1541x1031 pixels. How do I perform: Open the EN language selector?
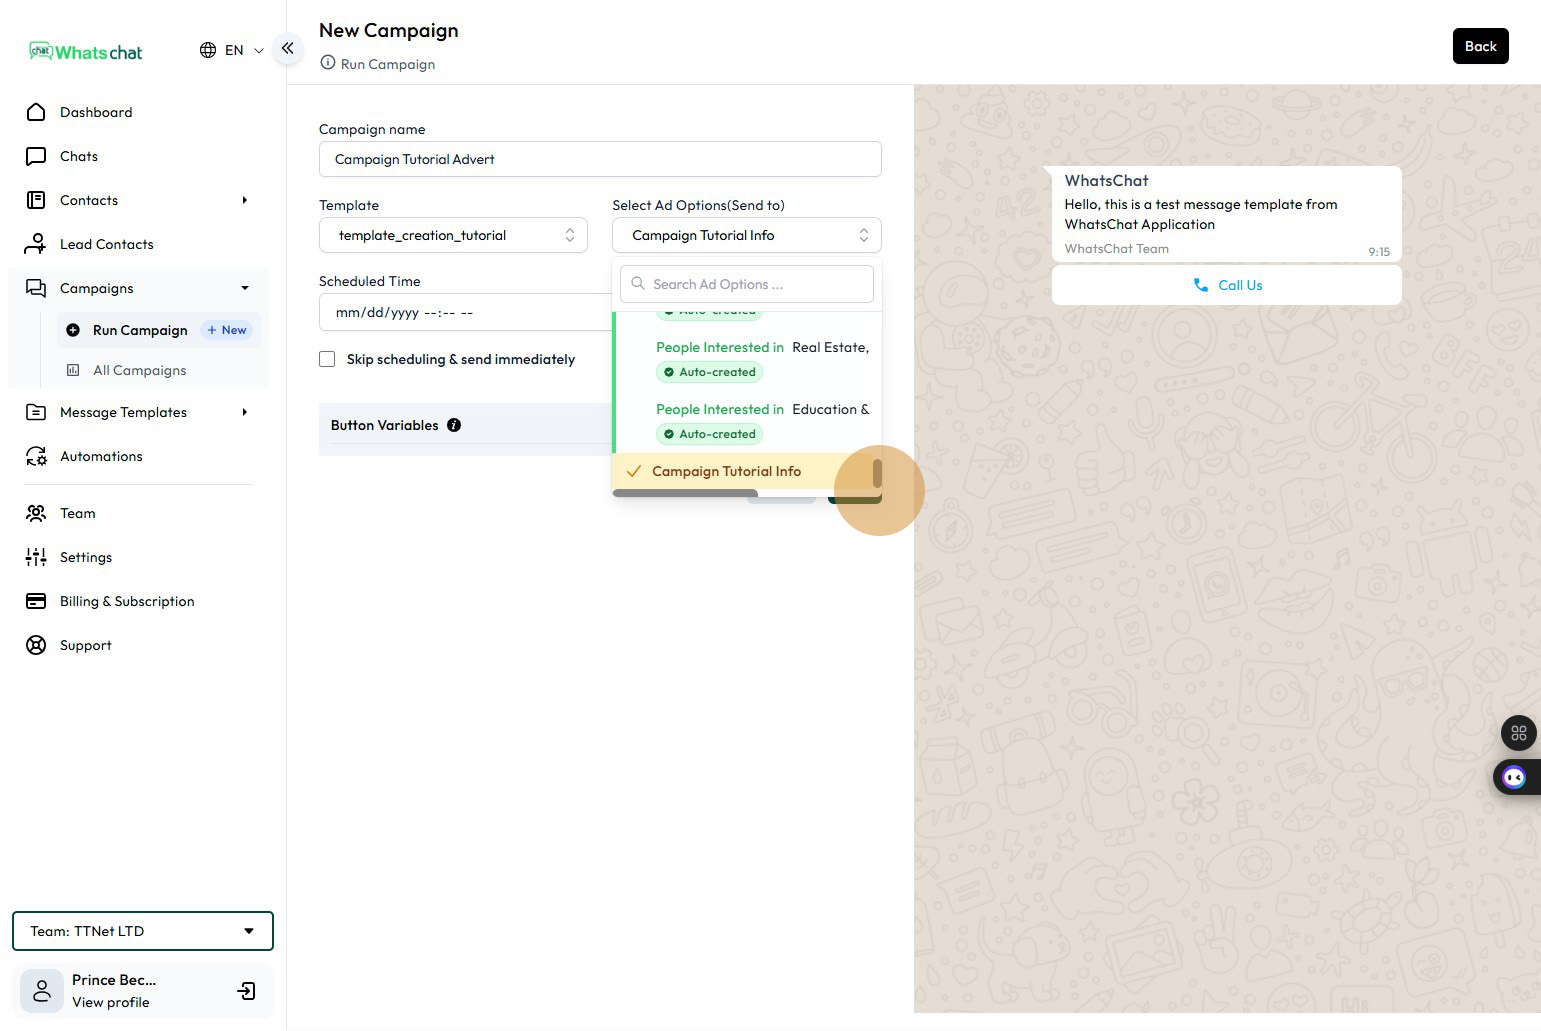(x=232, y=50)
